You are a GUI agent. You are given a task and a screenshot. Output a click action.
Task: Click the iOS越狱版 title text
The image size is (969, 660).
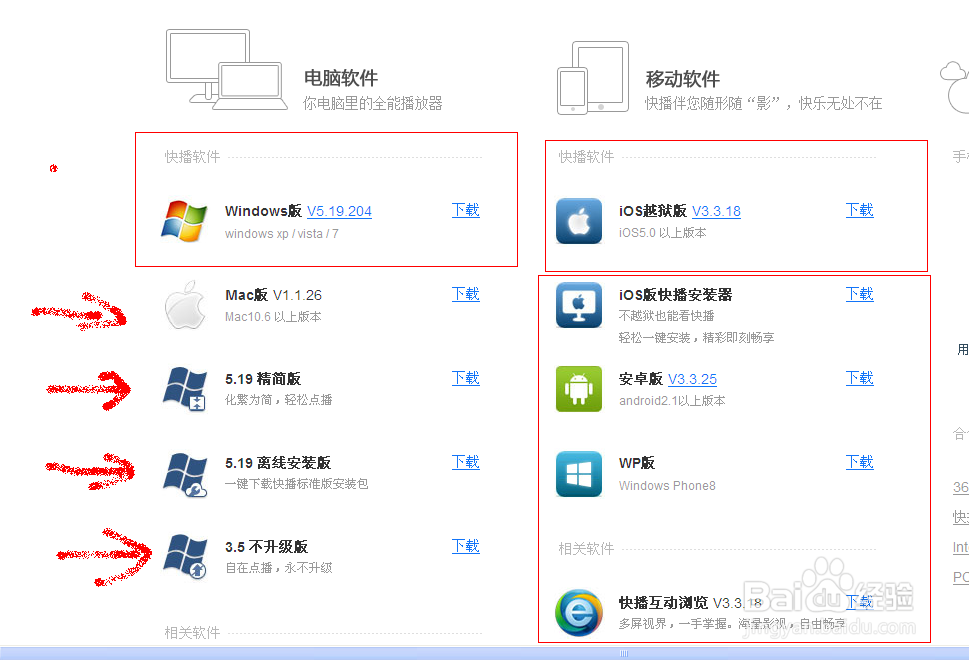[x=653, y=211]
